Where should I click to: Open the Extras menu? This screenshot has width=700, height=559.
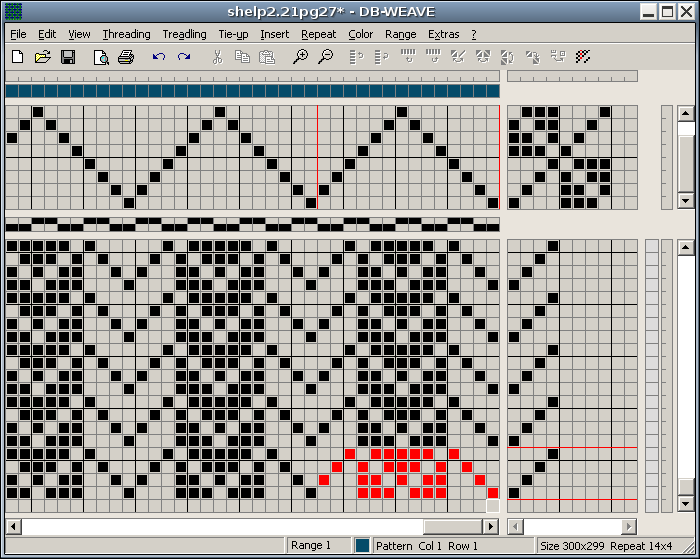point(444,34)
